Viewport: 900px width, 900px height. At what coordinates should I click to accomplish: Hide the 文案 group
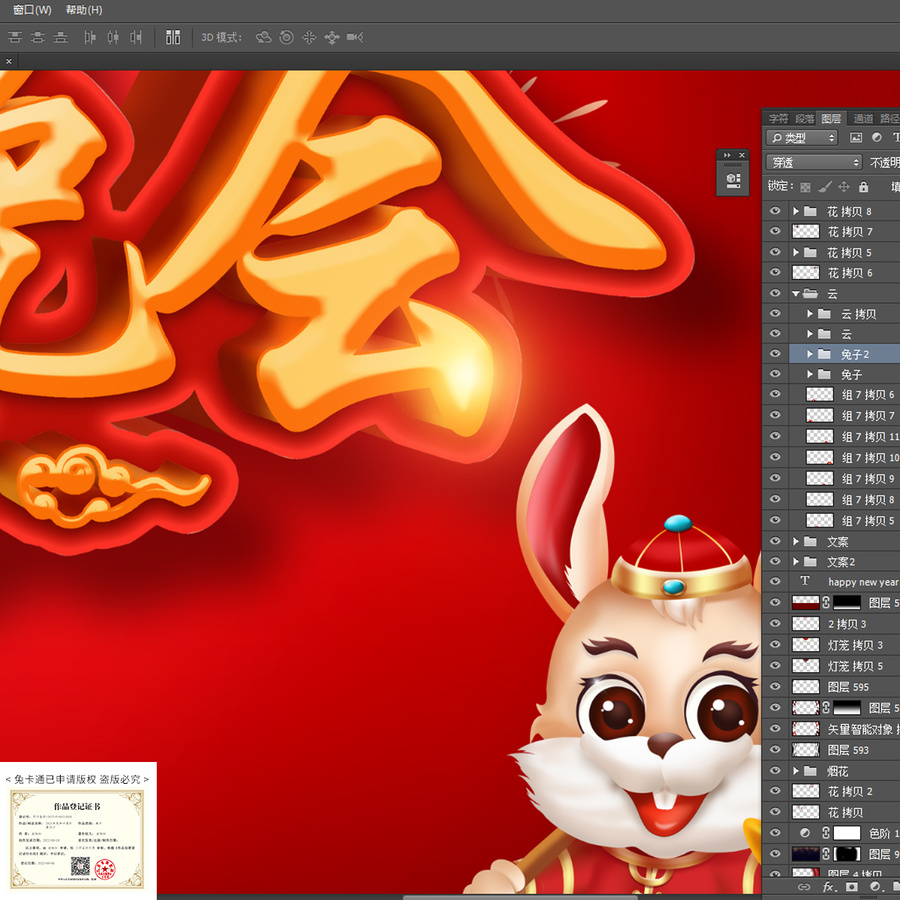tap(775, 541)
